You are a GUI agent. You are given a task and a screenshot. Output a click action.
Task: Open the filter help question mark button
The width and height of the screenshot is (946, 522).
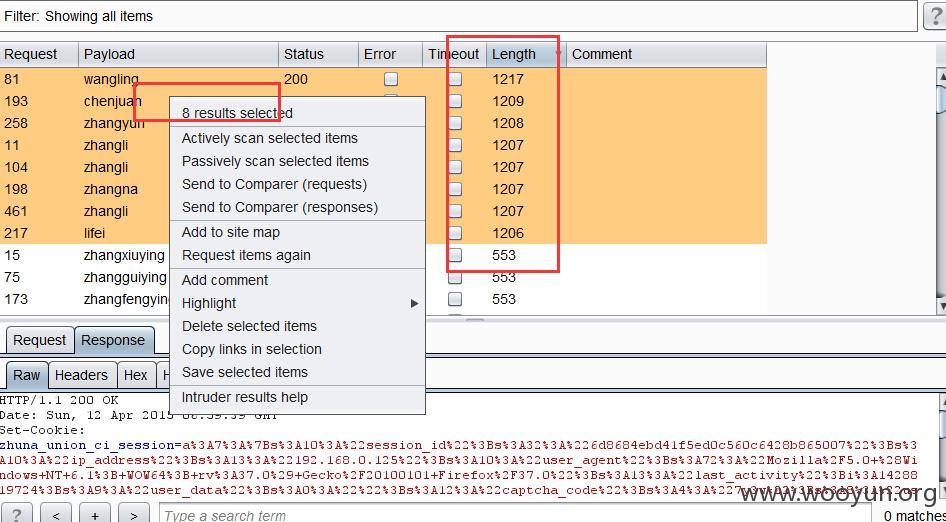934,16
